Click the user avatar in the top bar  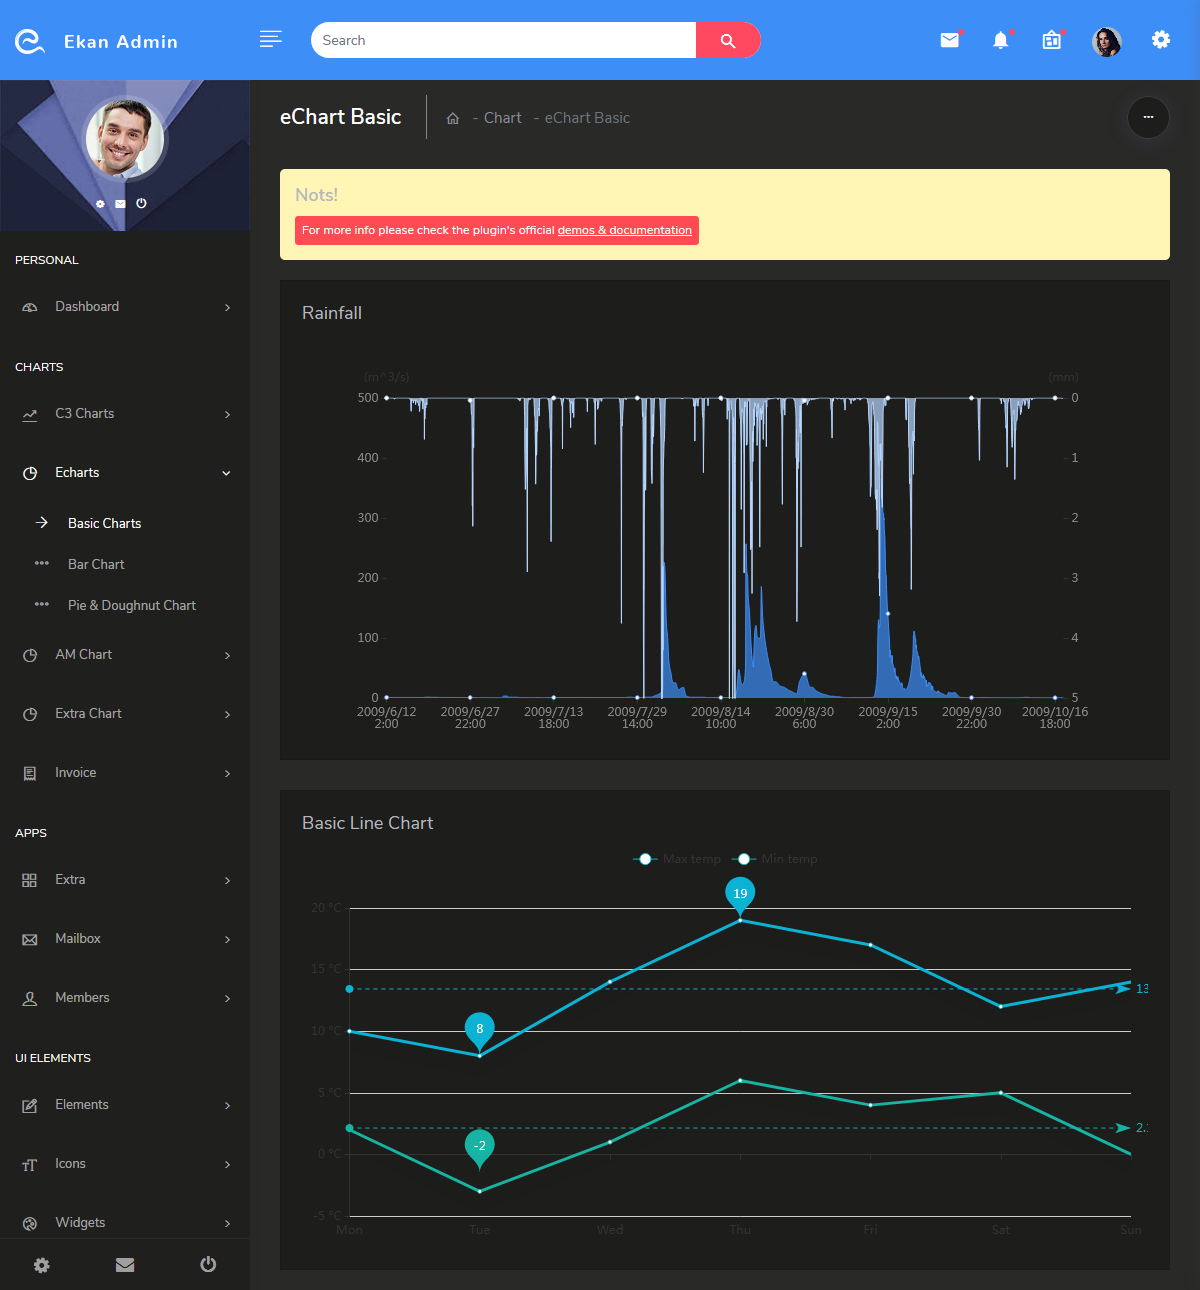click(1106, 42)
